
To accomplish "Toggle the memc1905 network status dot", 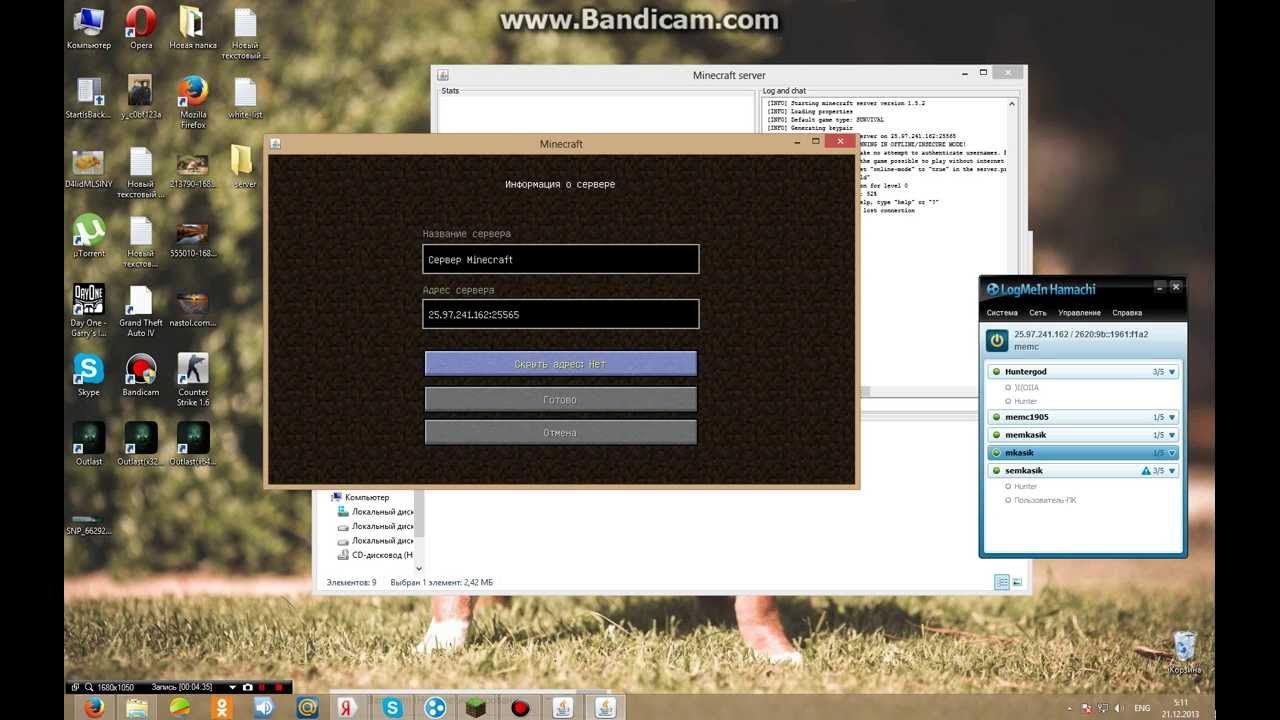I will pos(996,417).
